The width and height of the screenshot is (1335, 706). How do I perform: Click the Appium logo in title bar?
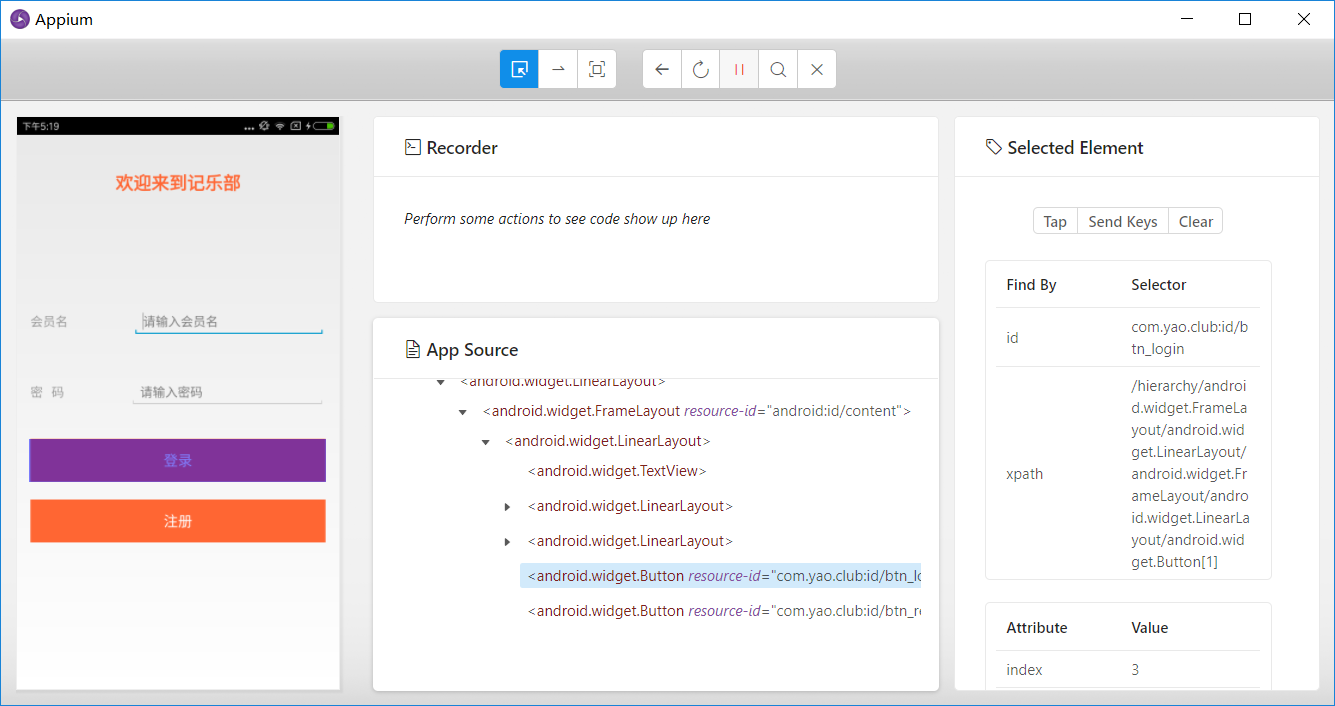click(19, 19)
